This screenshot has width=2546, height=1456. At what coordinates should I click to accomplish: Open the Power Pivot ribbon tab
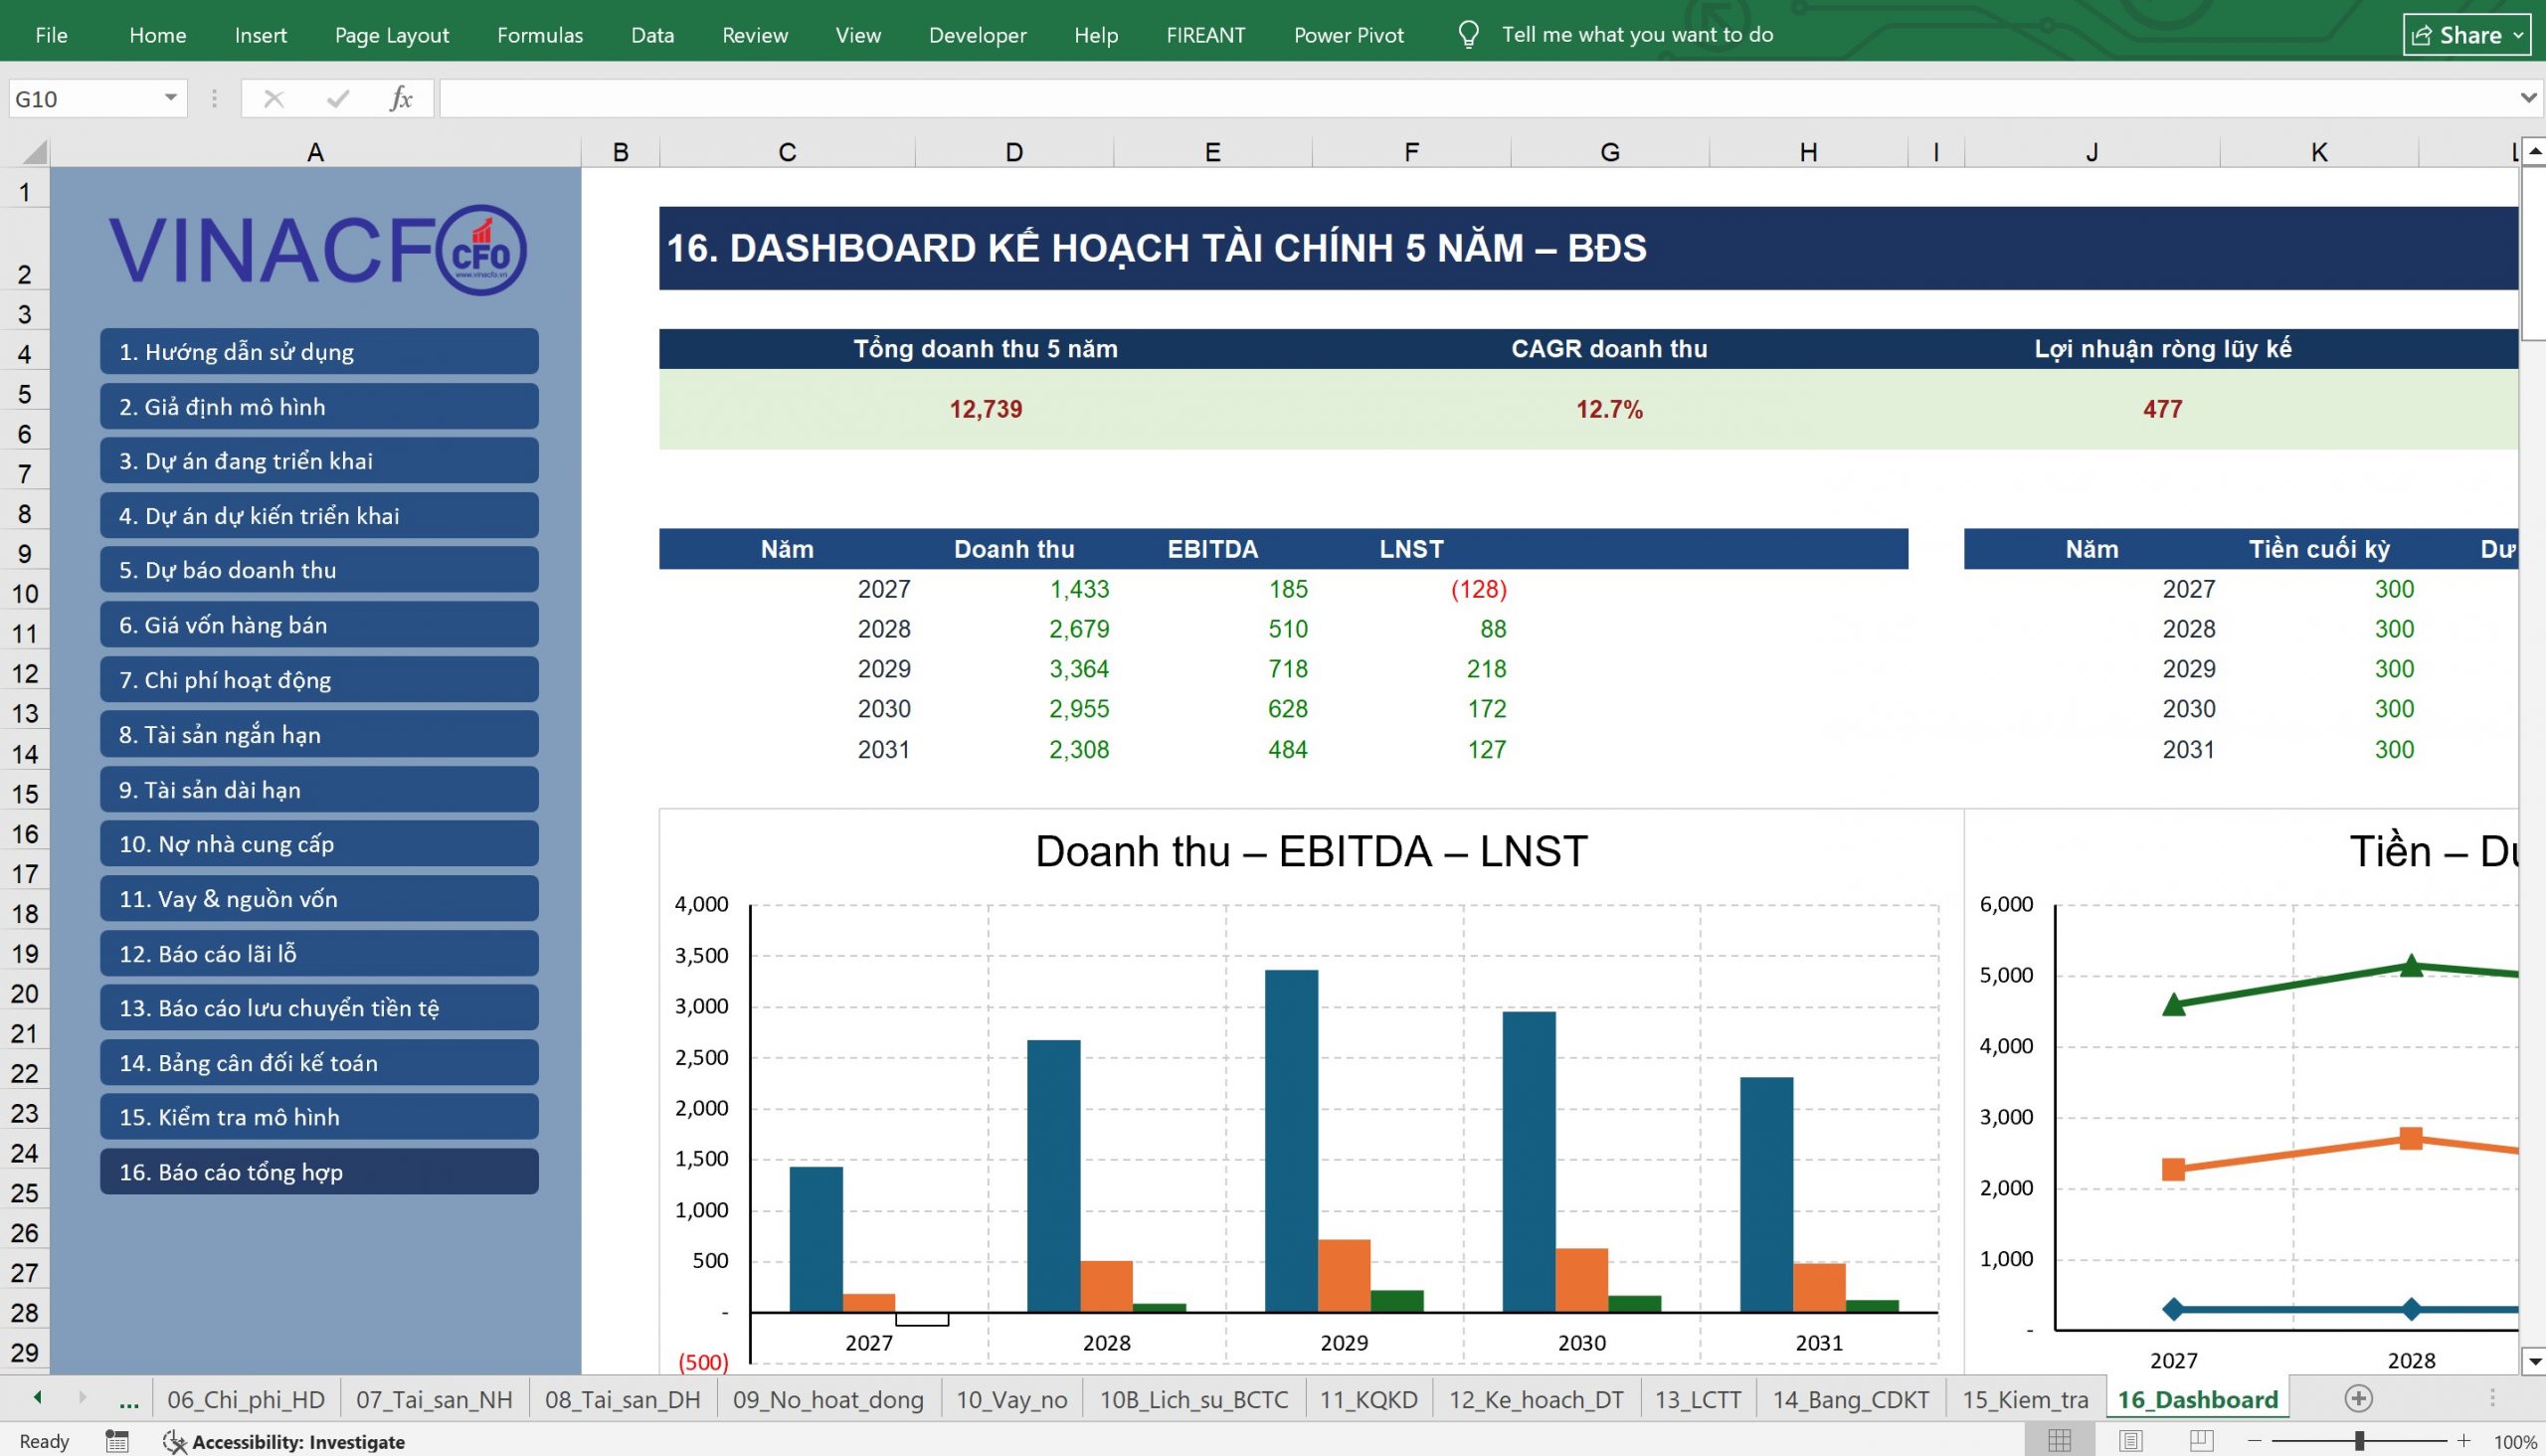(1348, 35)
